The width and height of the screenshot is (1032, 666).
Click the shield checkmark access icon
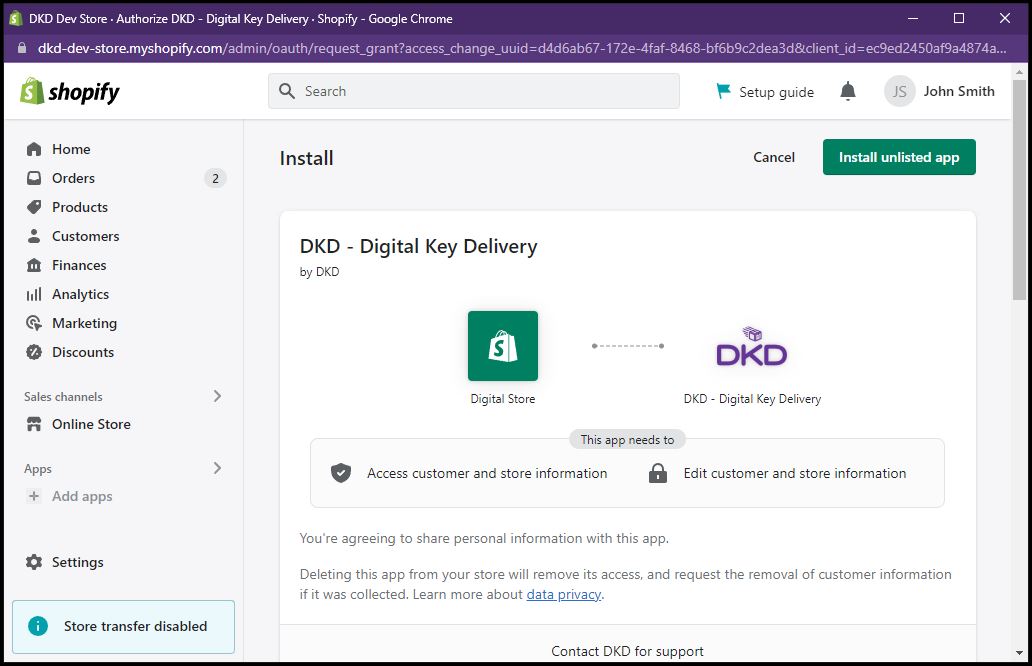tap(341, 473)
